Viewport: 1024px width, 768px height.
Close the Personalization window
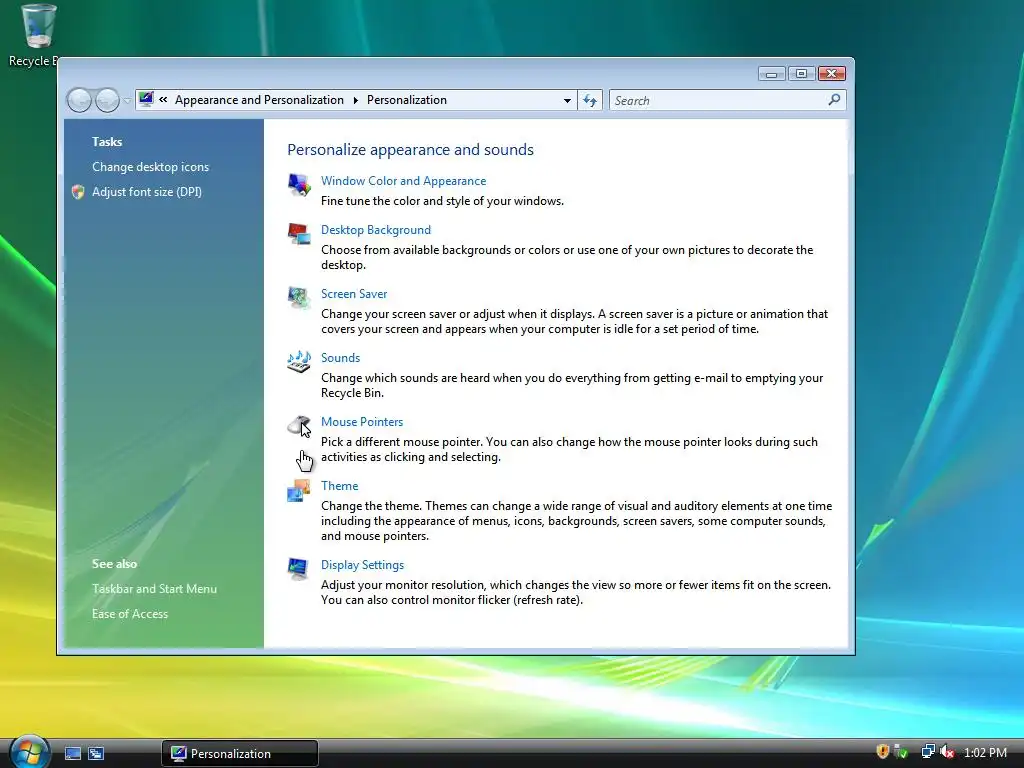831,74
